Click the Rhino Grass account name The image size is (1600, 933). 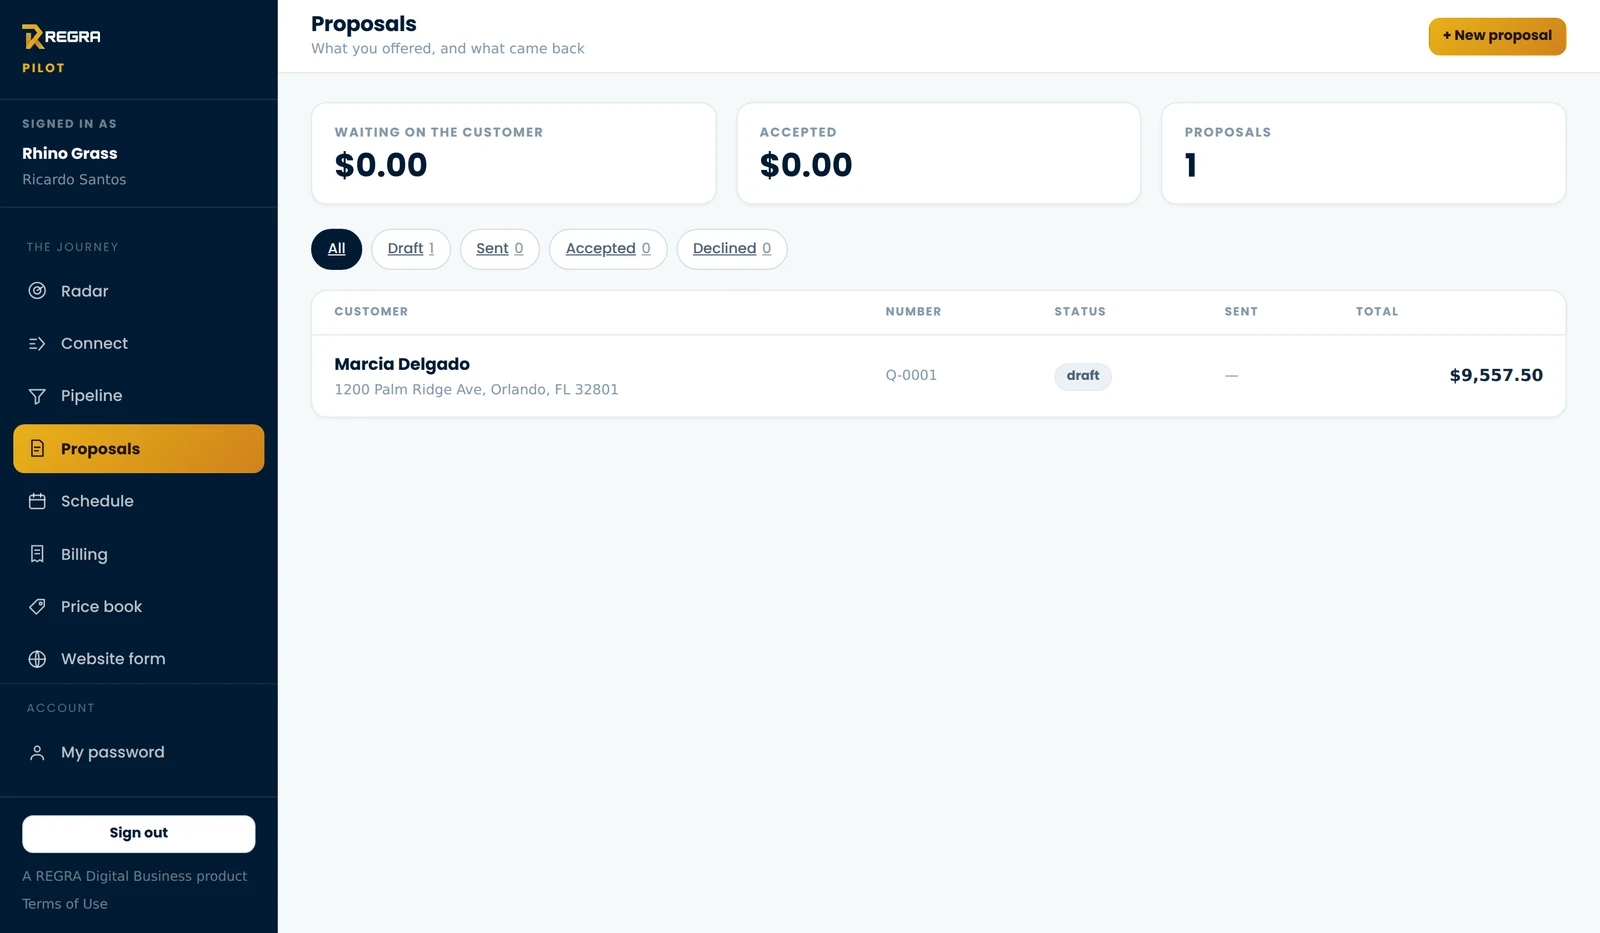70,153
